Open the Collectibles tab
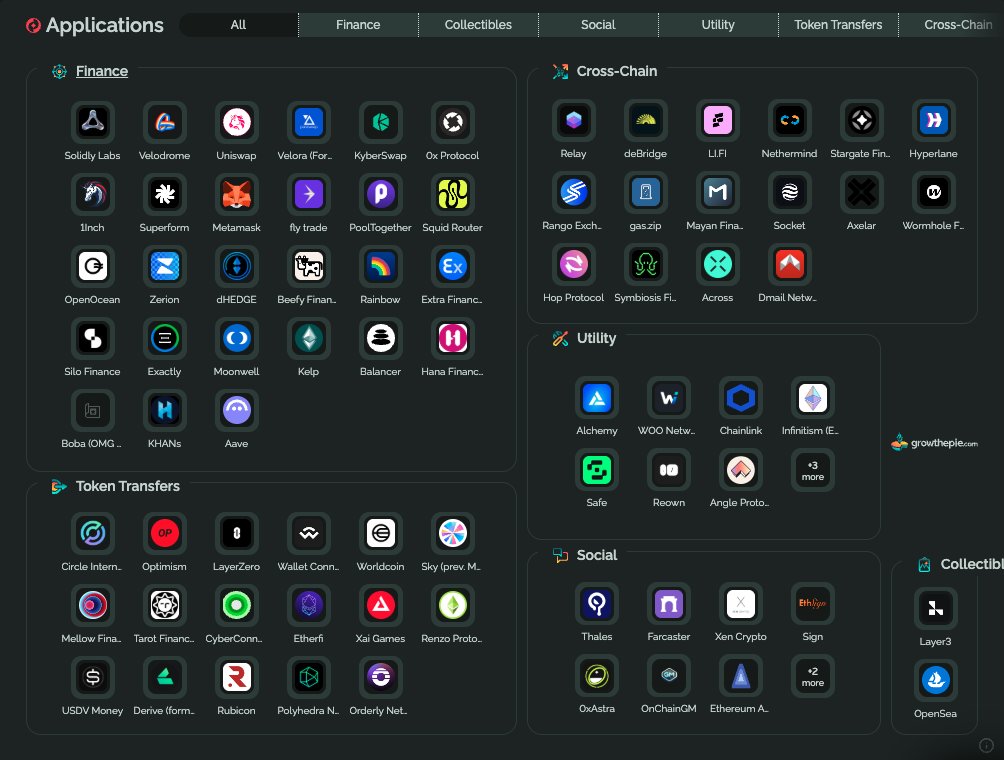The image size is (1004, 760). 478,24
